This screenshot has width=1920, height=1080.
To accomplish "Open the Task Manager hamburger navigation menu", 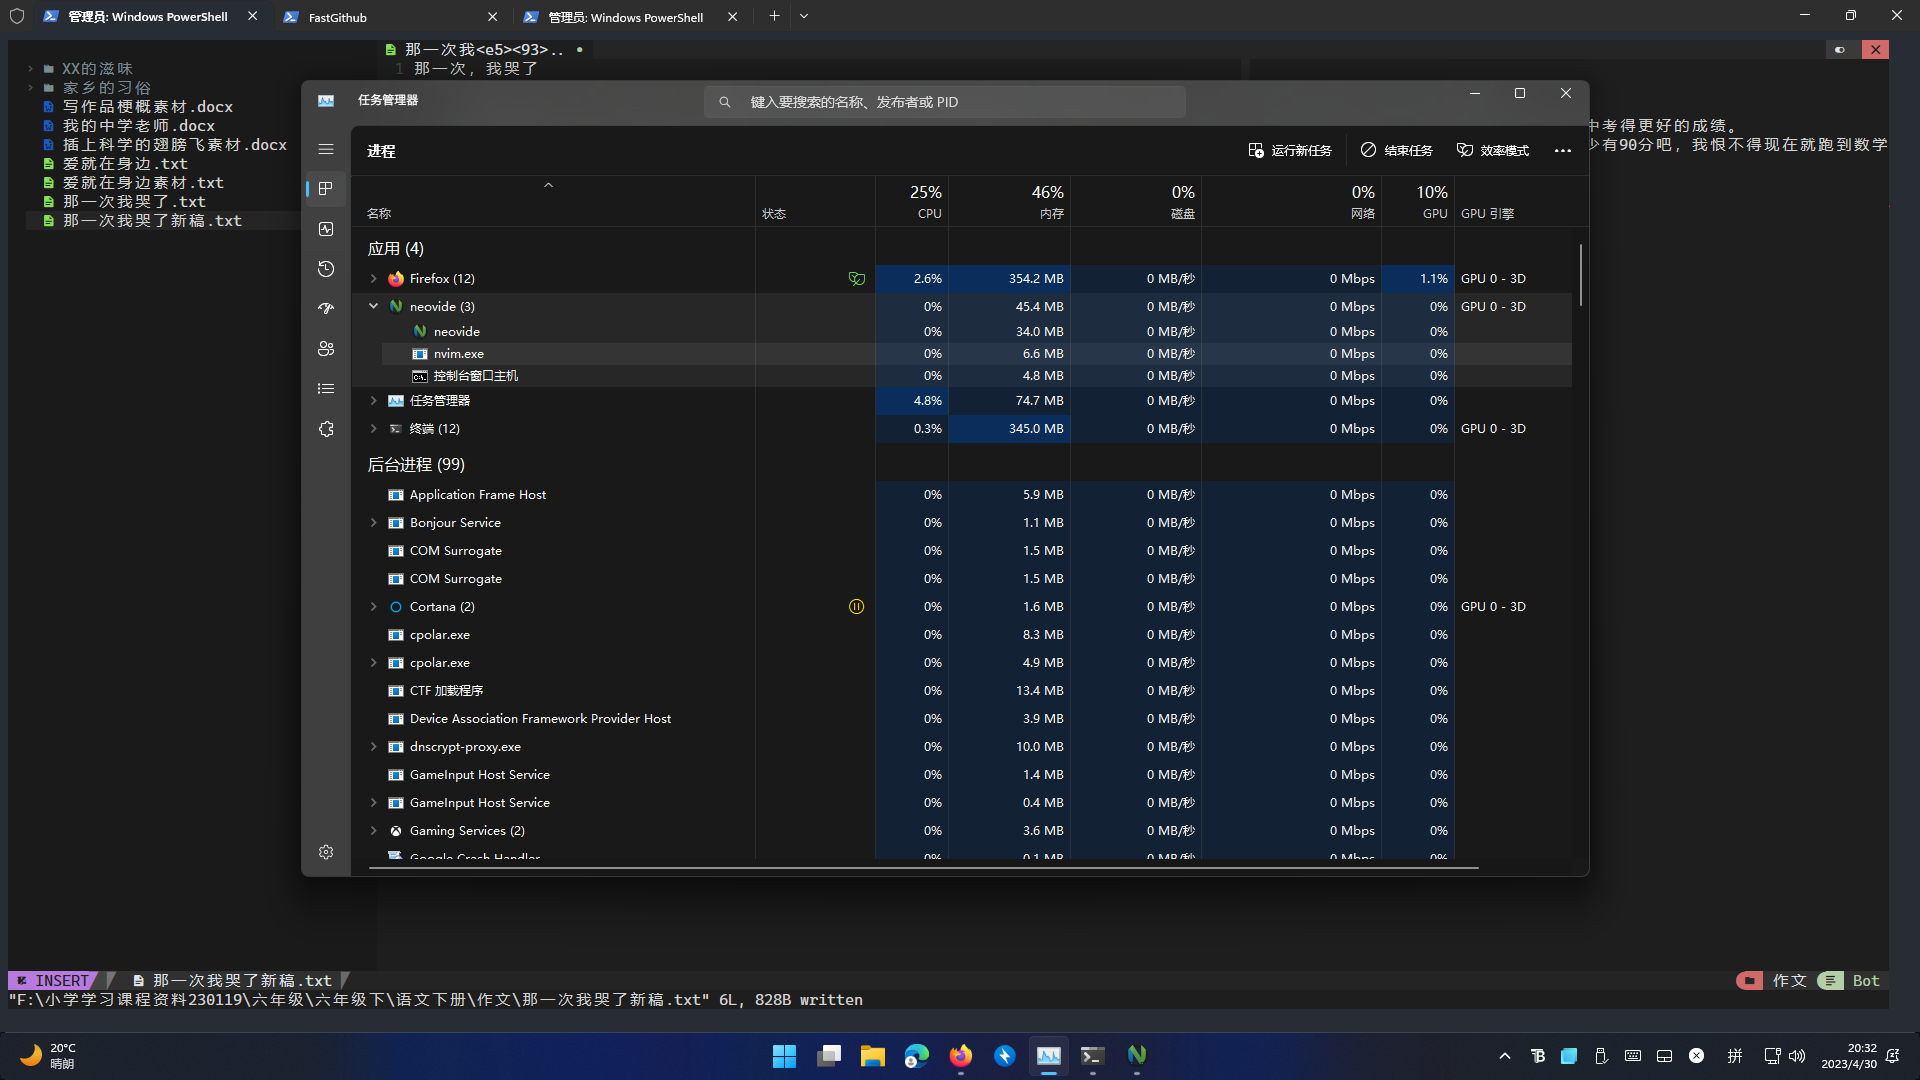I will pos(326,148).
